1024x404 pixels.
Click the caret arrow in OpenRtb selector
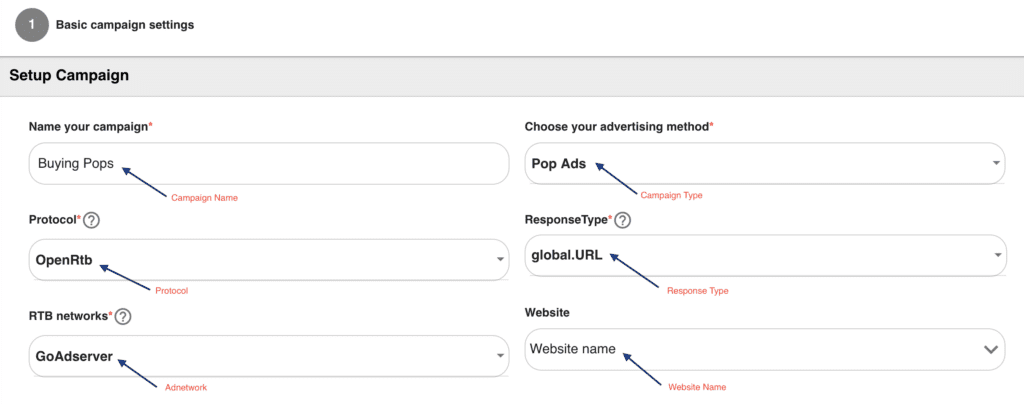[x=500, y=260]
